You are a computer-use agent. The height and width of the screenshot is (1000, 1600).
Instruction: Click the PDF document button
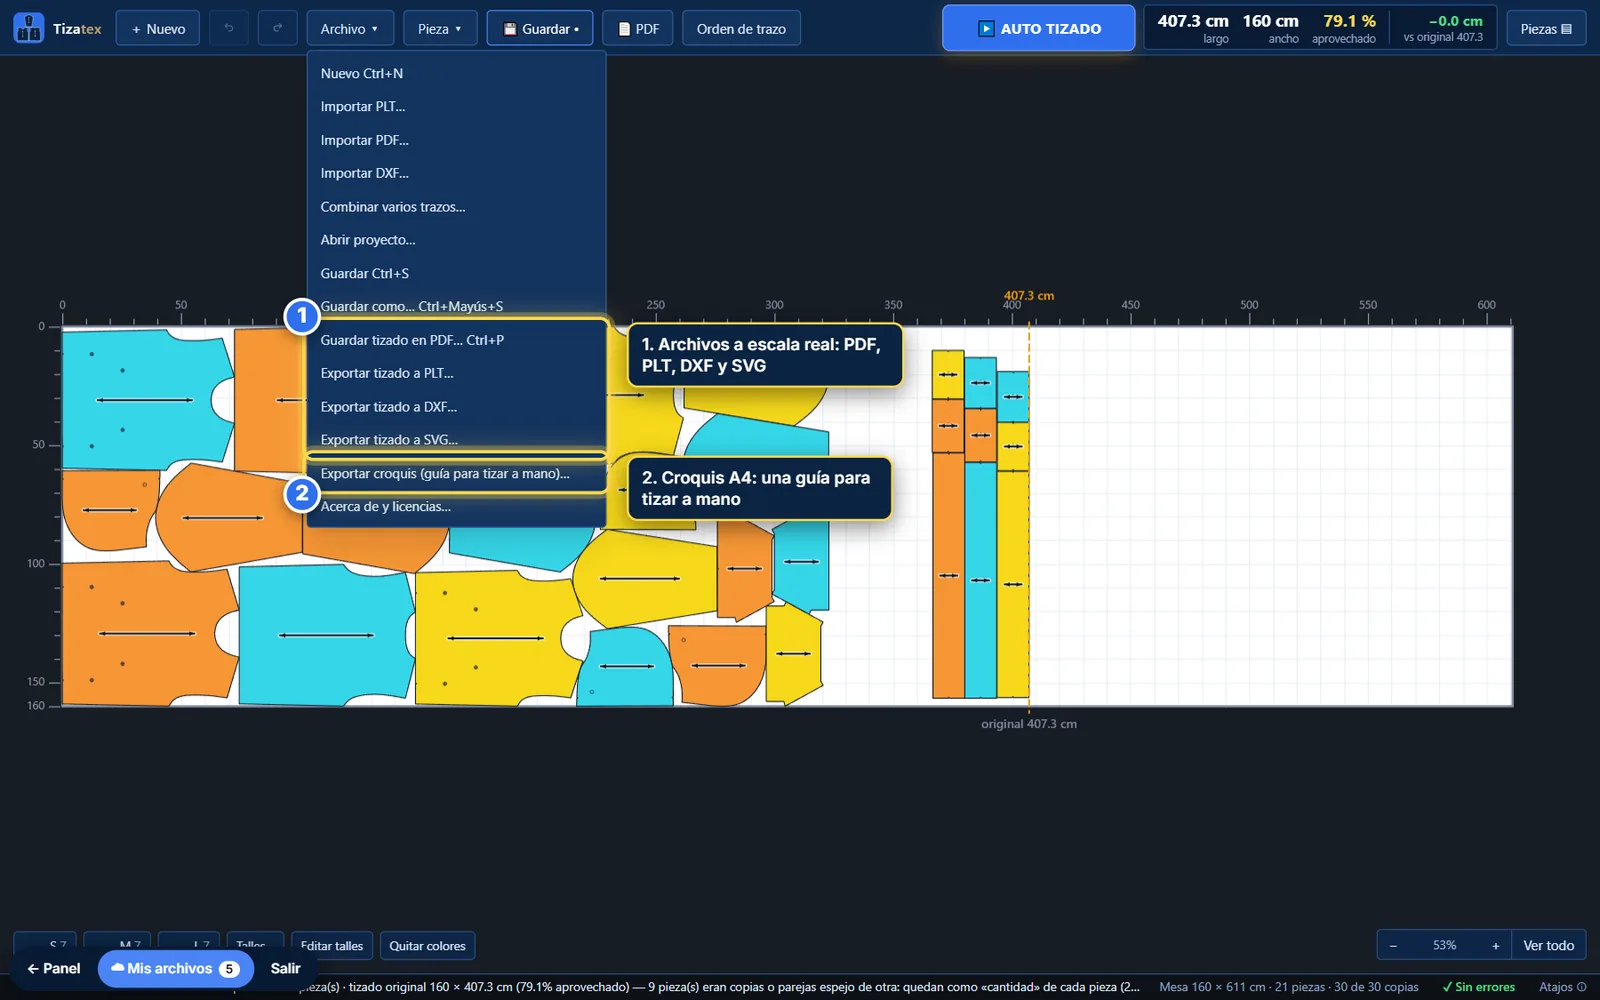point(638,29)
